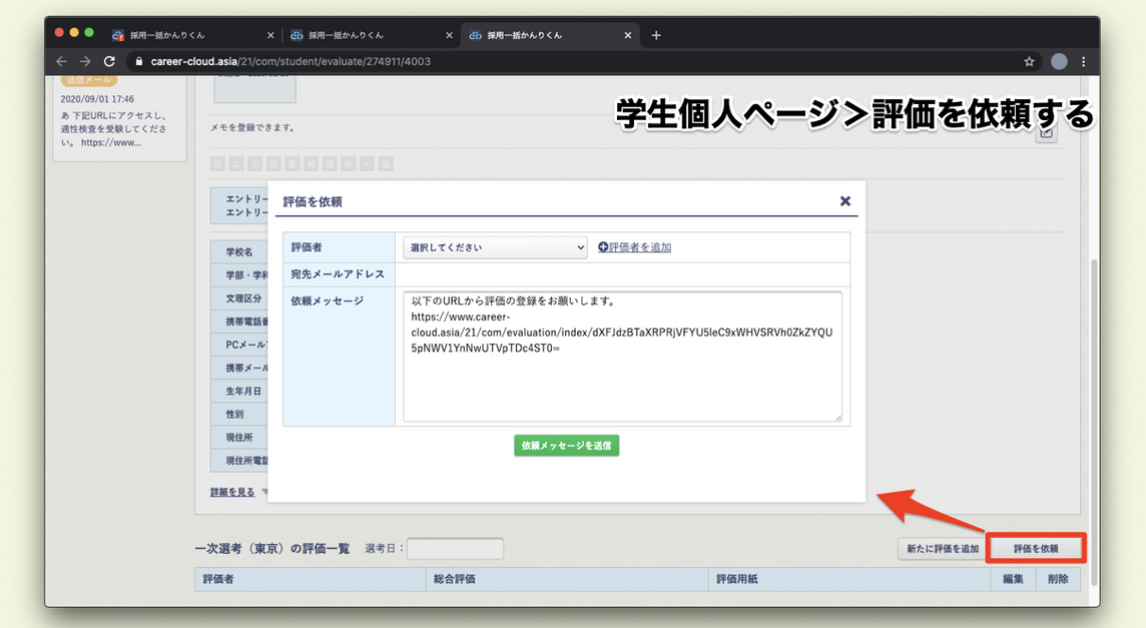Bookmark this page with the star icon

[x=1029, y=61]
